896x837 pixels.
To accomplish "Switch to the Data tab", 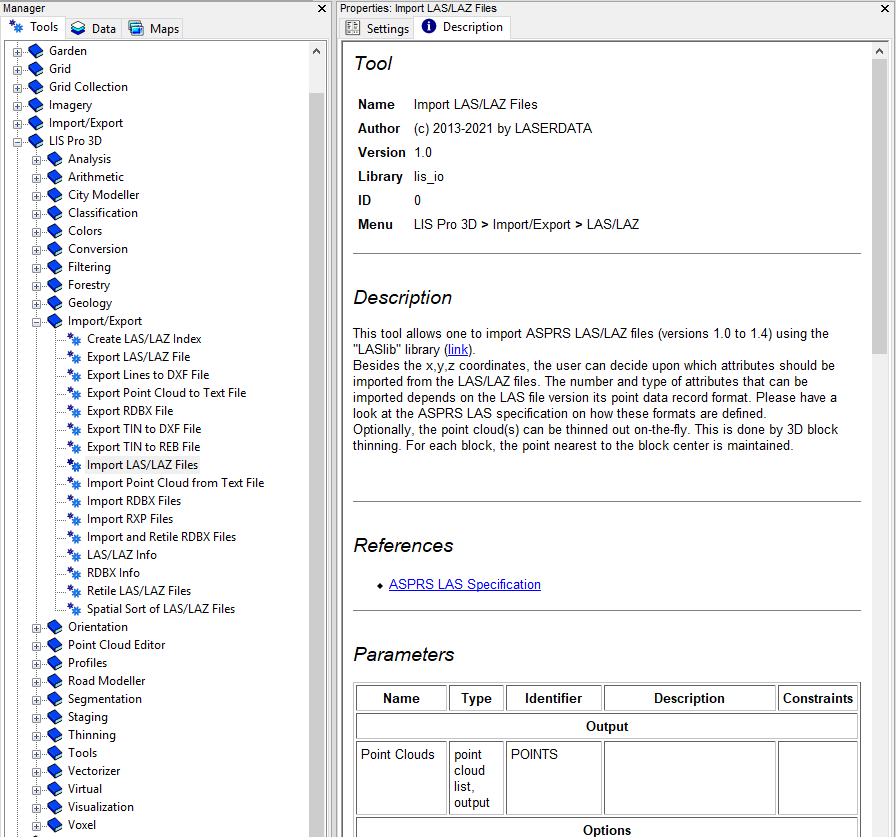I will [94, 29].
